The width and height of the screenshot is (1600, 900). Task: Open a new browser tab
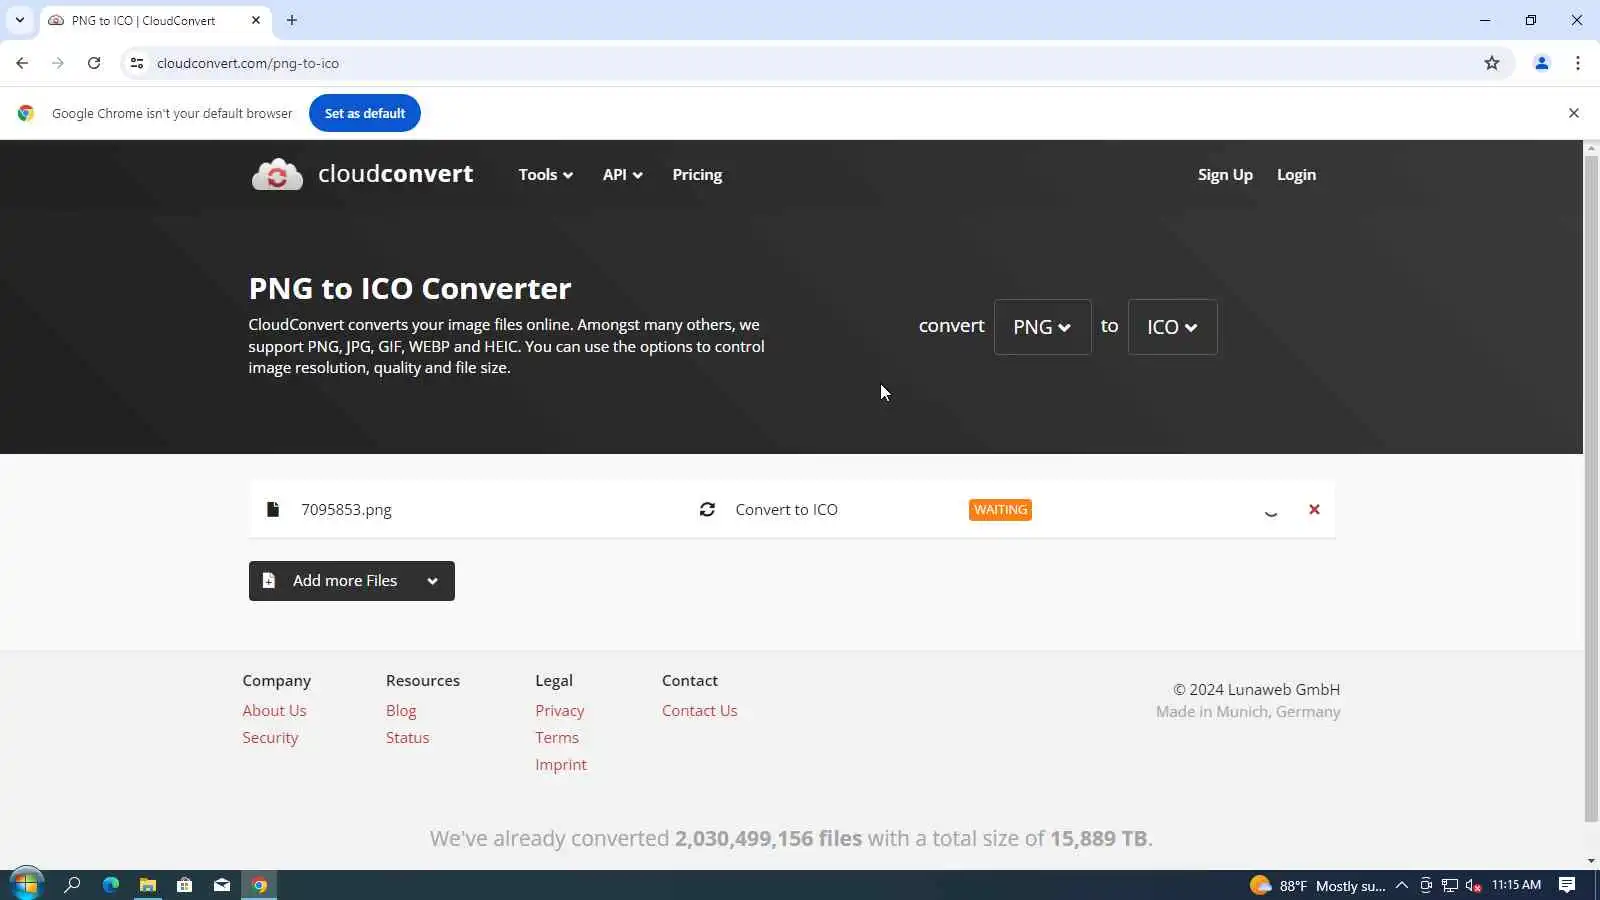(292, 20)
